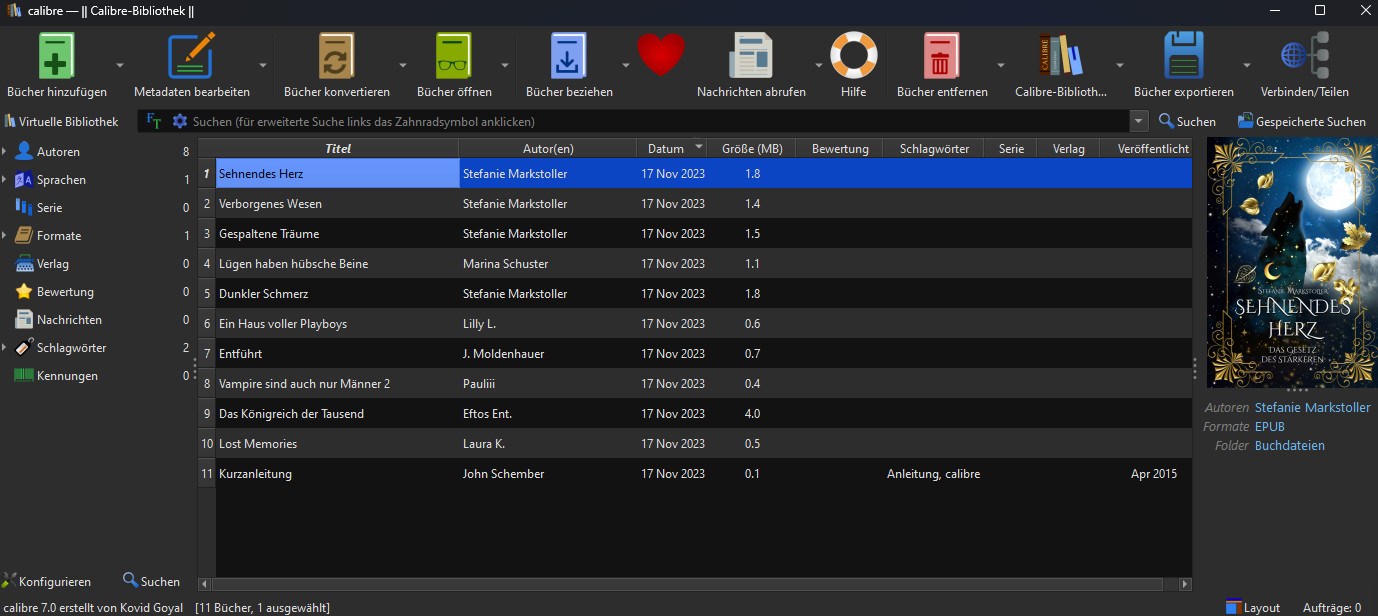Focus the search input field
The width and height of the screenshot is (1378, 616).
tap(660, 121)
